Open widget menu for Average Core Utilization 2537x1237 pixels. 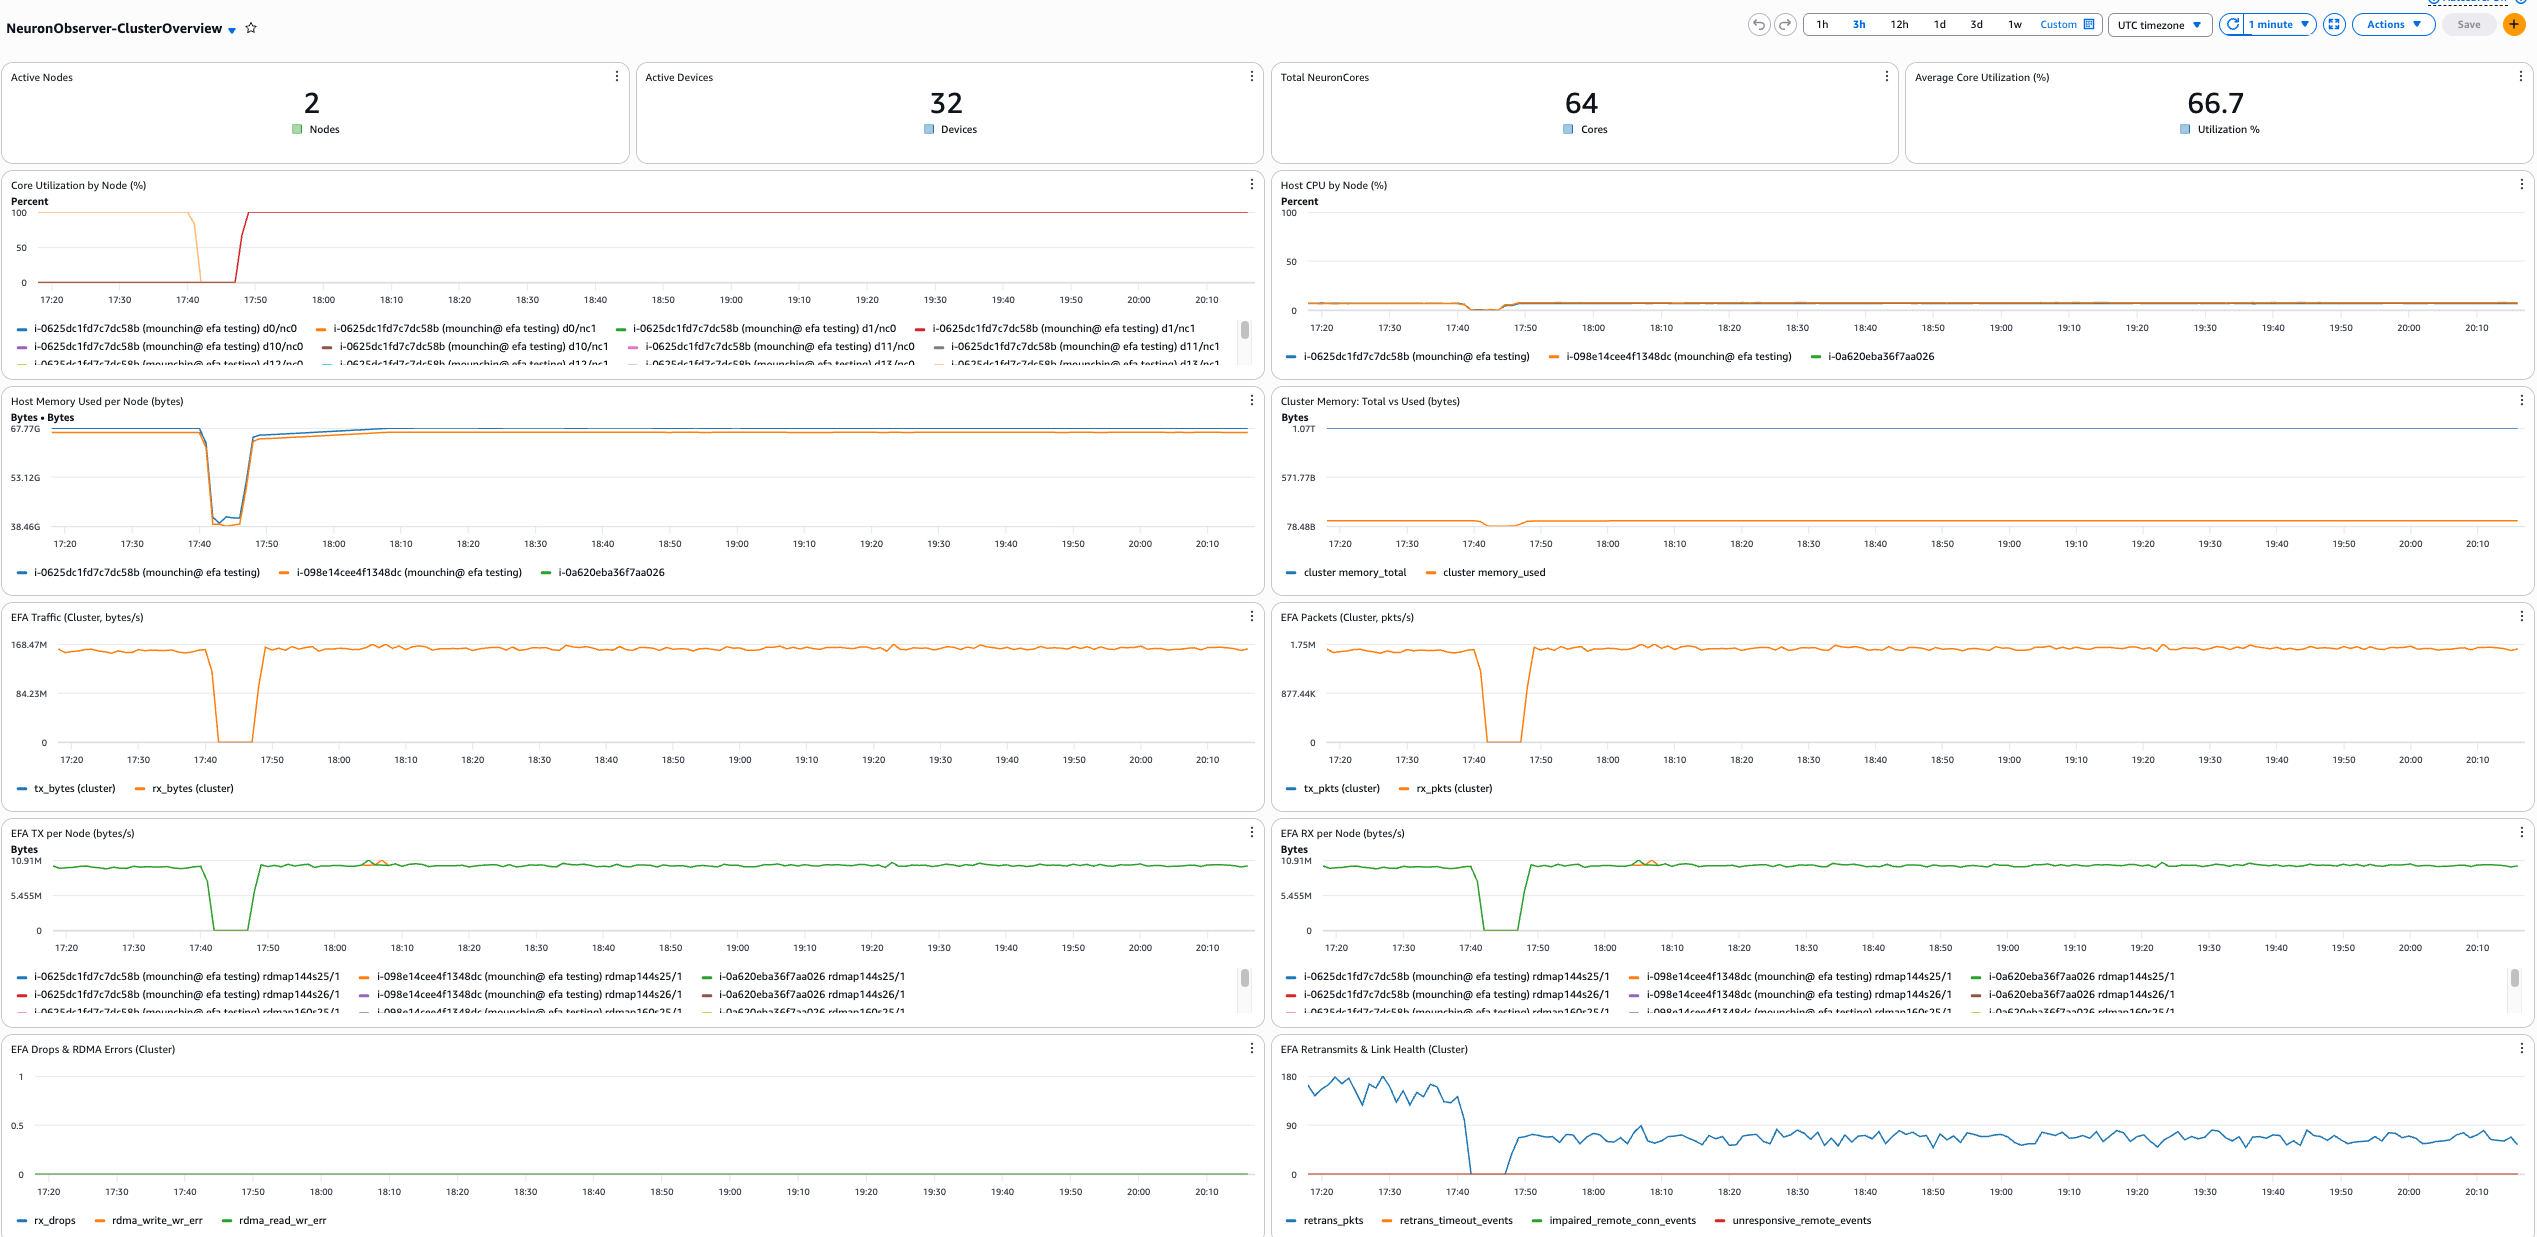coord(2521,77)
